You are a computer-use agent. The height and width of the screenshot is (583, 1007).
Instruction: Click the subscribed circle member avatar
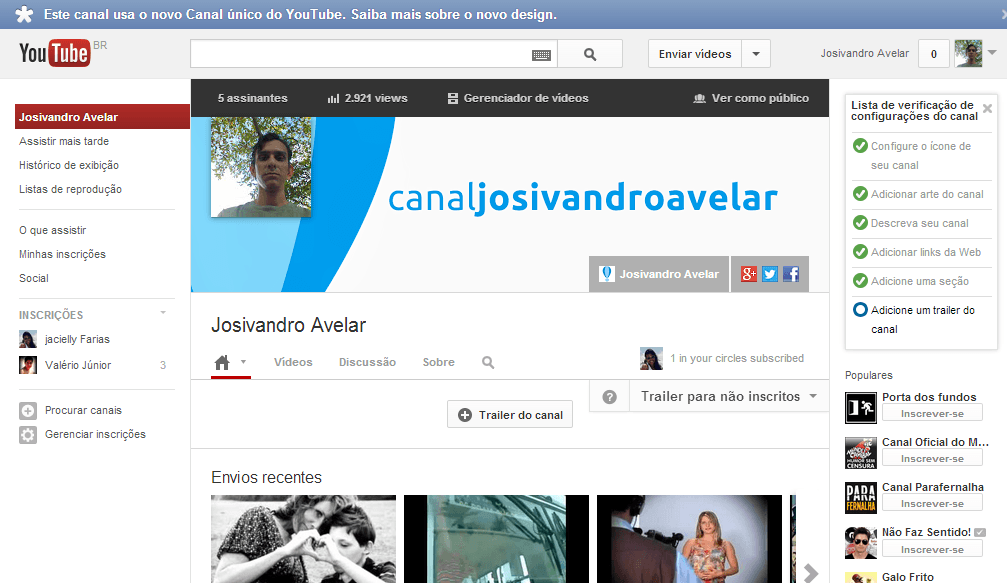pyautogui.click(x=651, y=358)
